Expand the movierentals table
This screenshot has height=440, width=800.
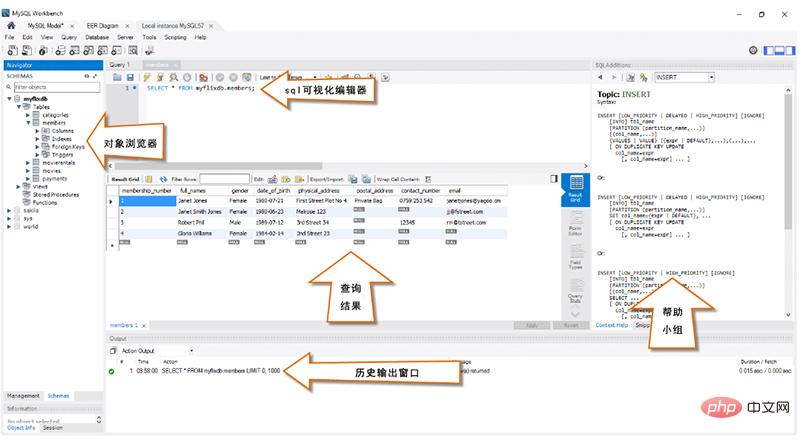(x=28, y=163)
